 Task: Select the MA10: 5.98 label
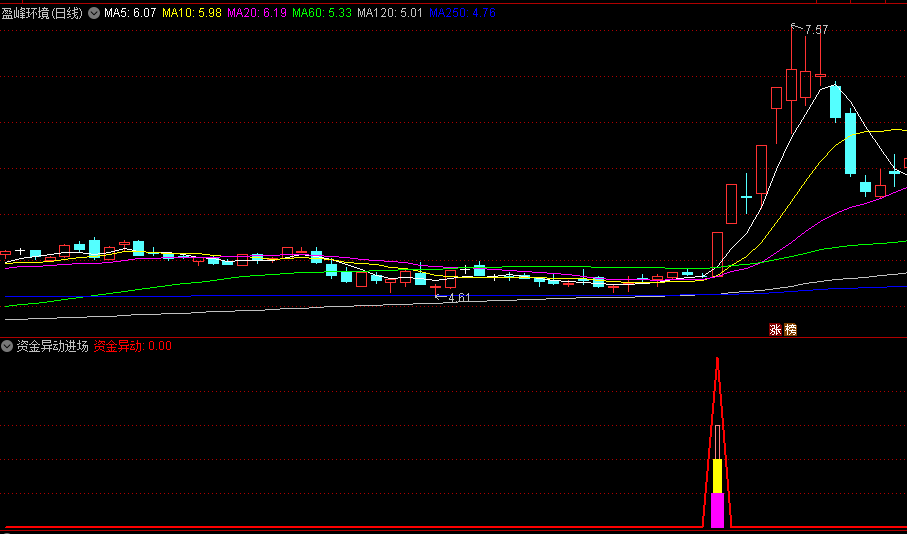192,13
